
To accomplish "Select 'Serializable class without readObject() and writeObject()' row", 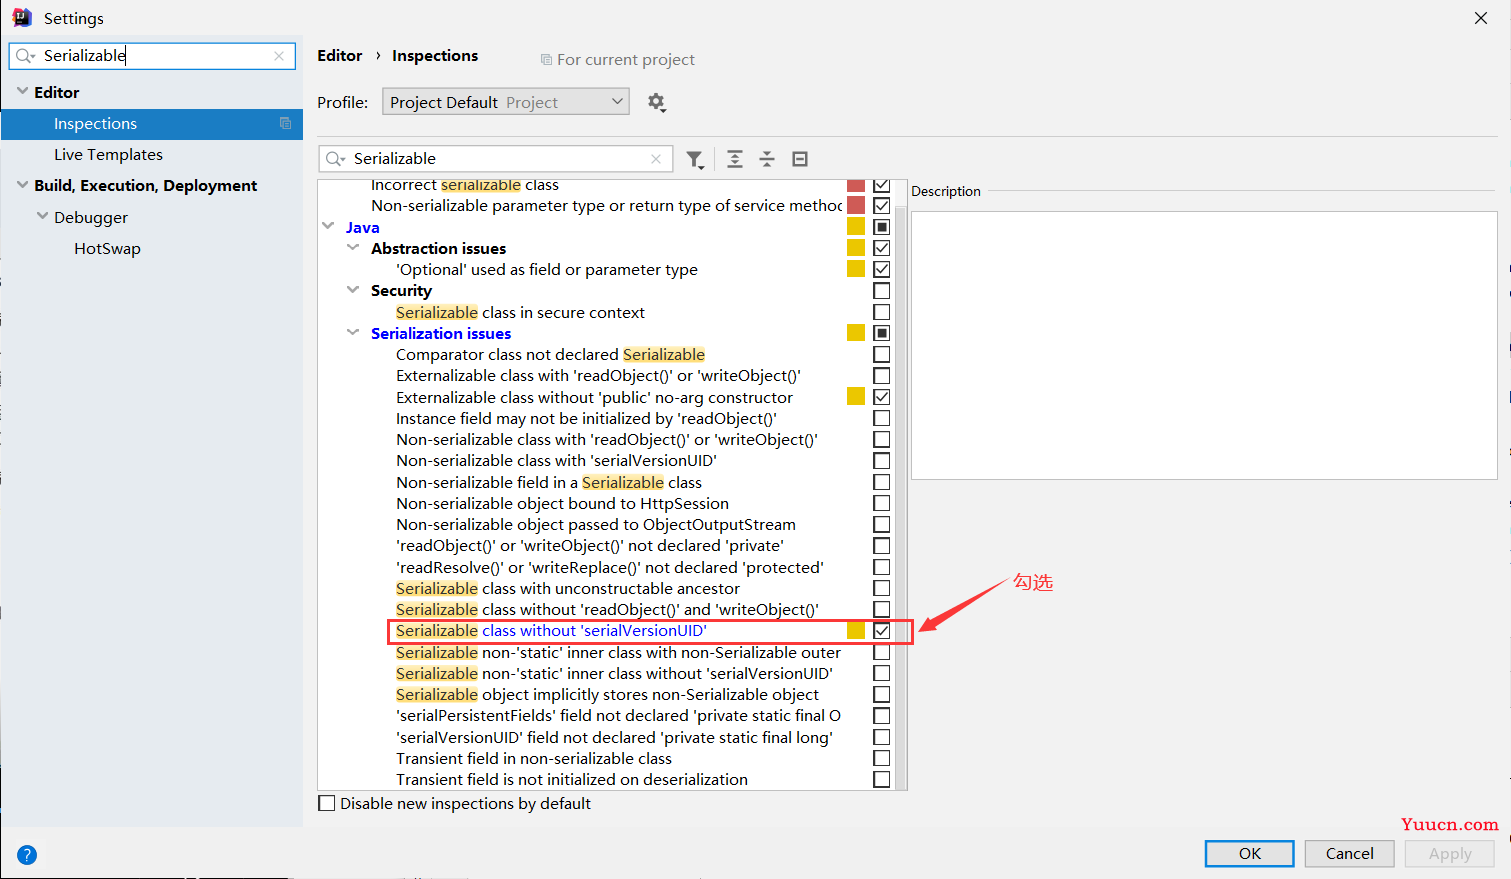I will pos(605,610).
